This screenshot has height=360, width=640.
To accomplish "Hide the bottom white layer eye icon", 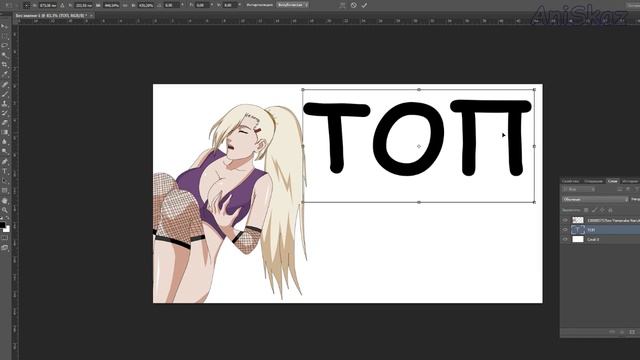I will (565, 240).
